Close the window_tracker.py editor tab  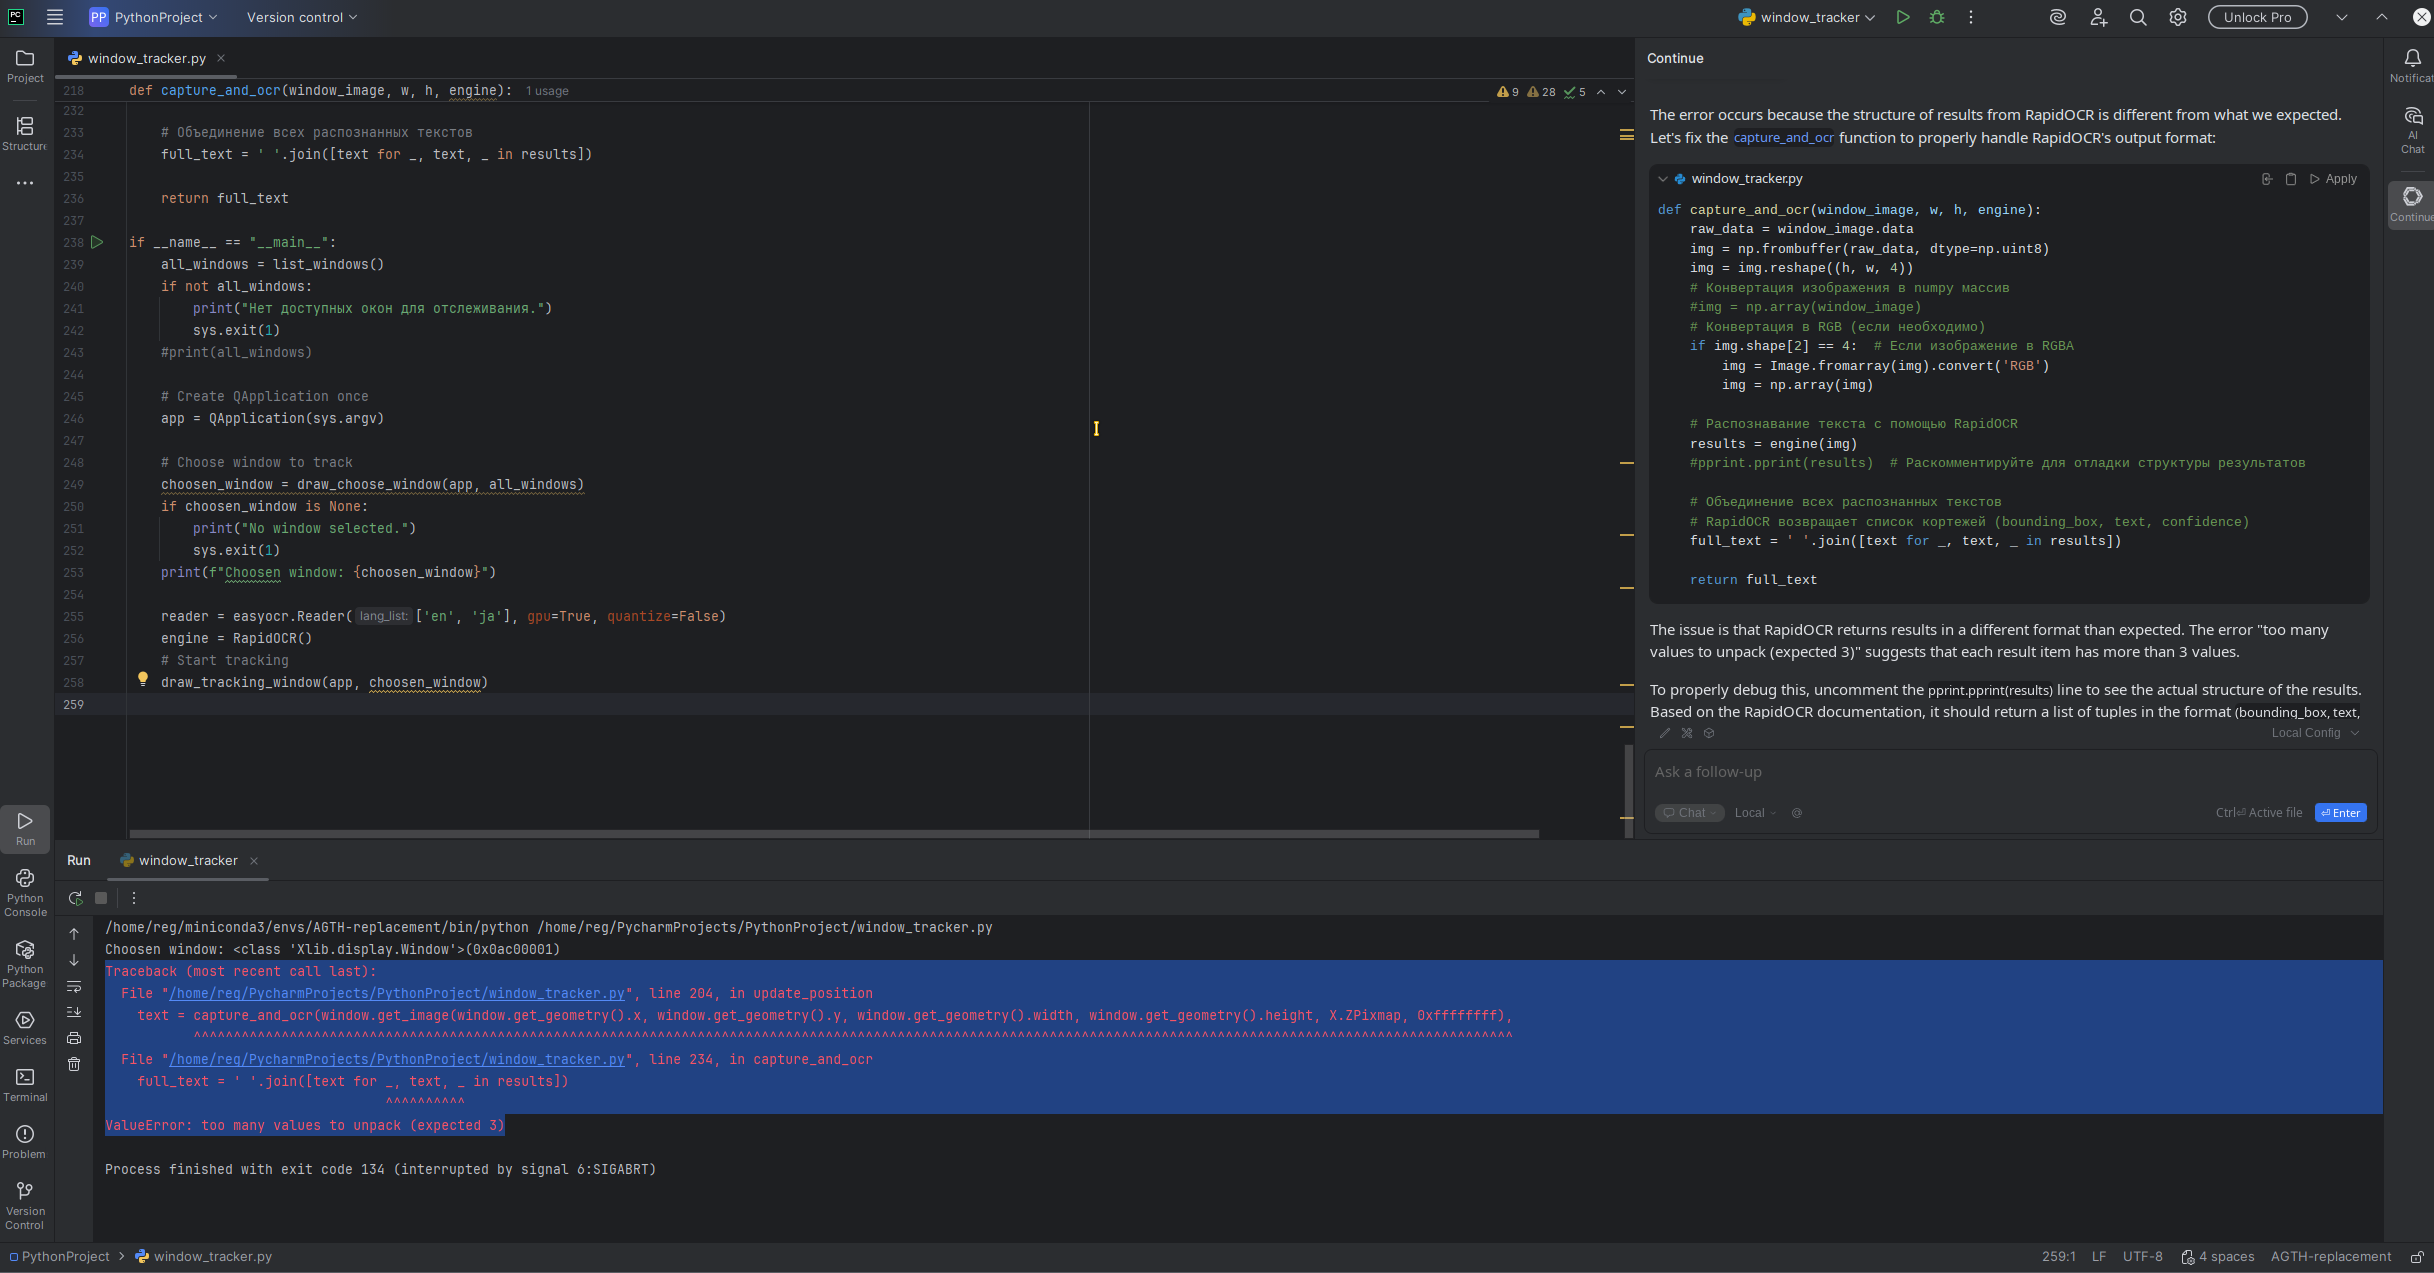tap(221, 58)
